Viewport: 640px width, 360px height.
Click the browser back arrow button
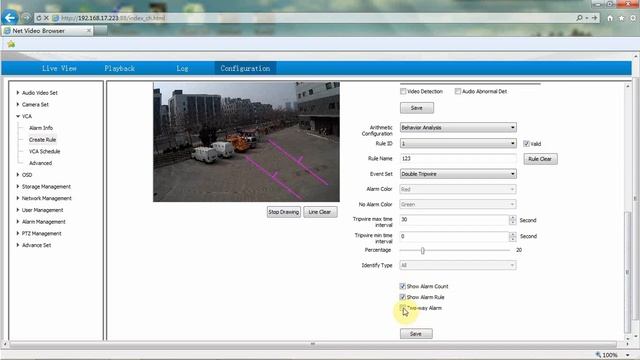coord(9,18)
